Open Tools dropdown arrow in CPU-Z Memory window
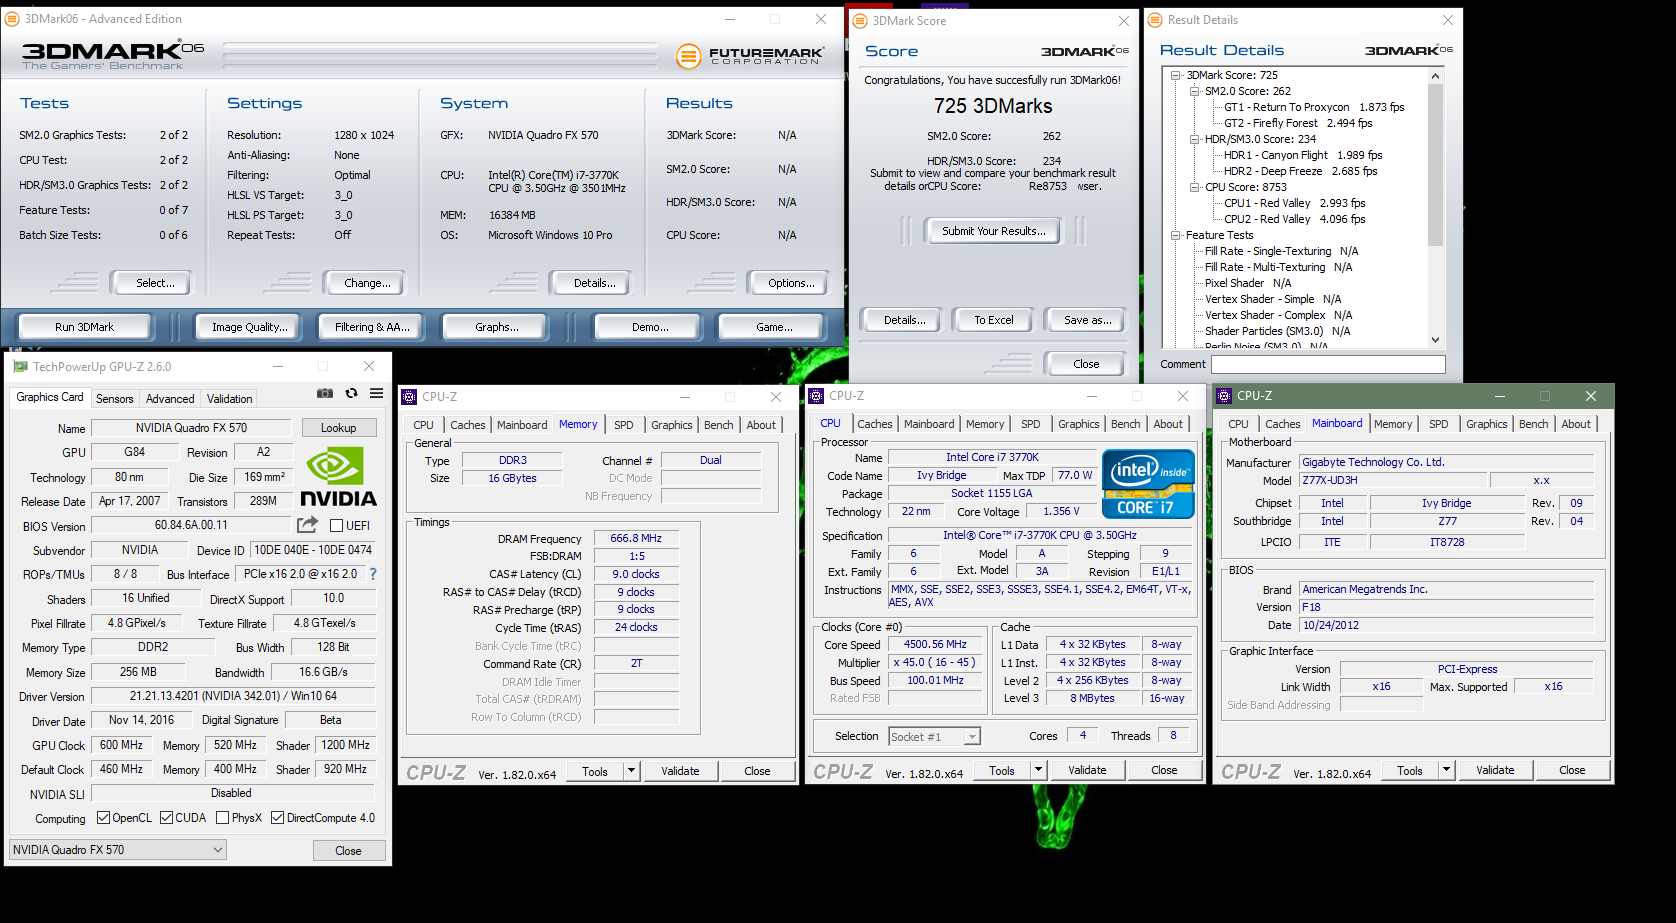The width and height of the screenshot is (1676, 923). (x=631, y=771)
